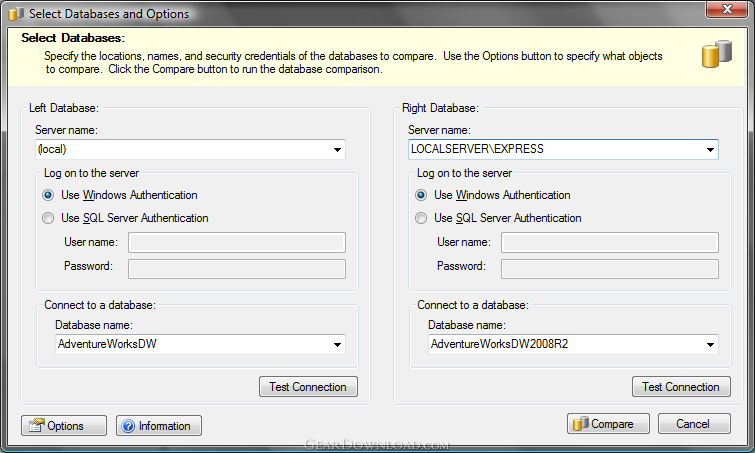Select Windows Authentication for left database
755x453 pixels.
coord(48,195)
